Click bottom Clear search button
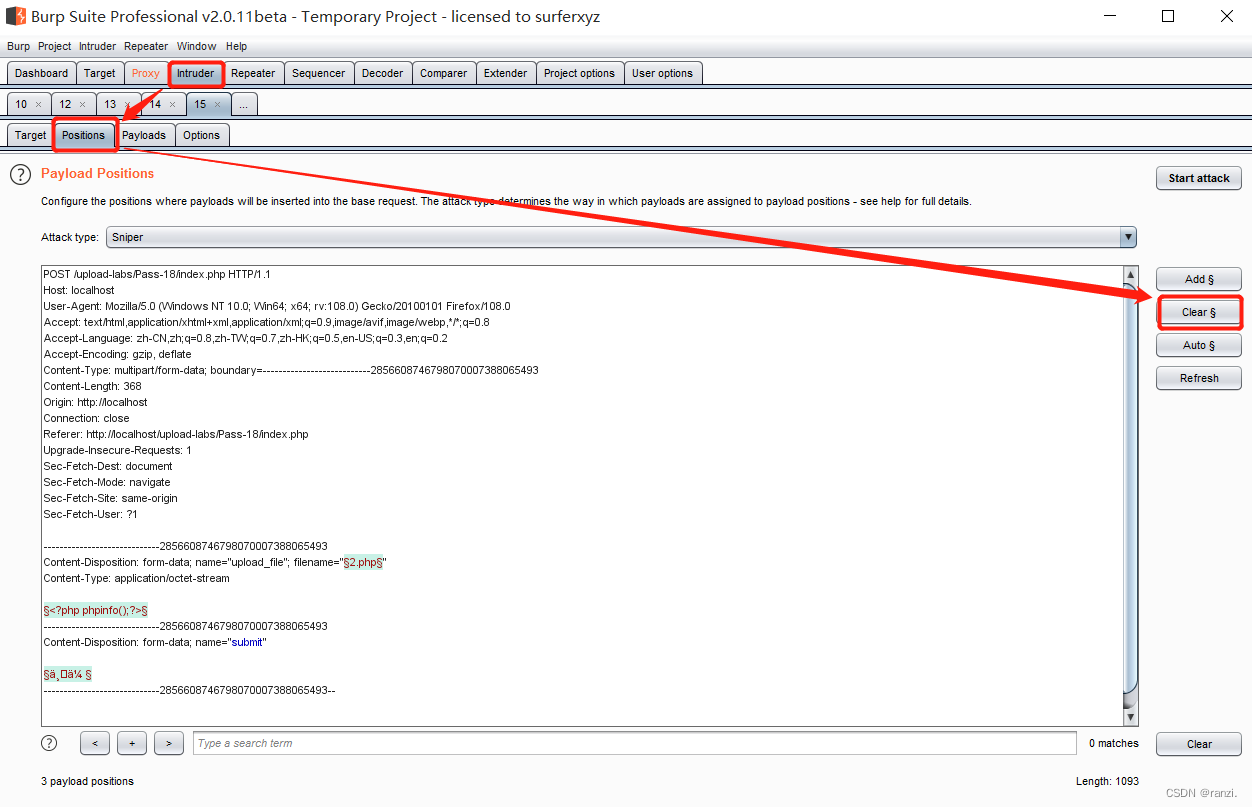 (x=1199, y=744)
